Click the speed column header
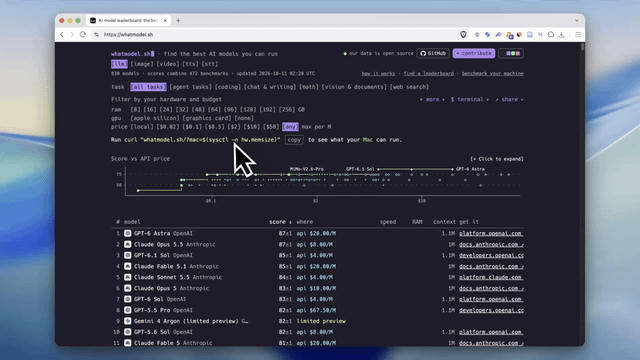 [388, 222]
